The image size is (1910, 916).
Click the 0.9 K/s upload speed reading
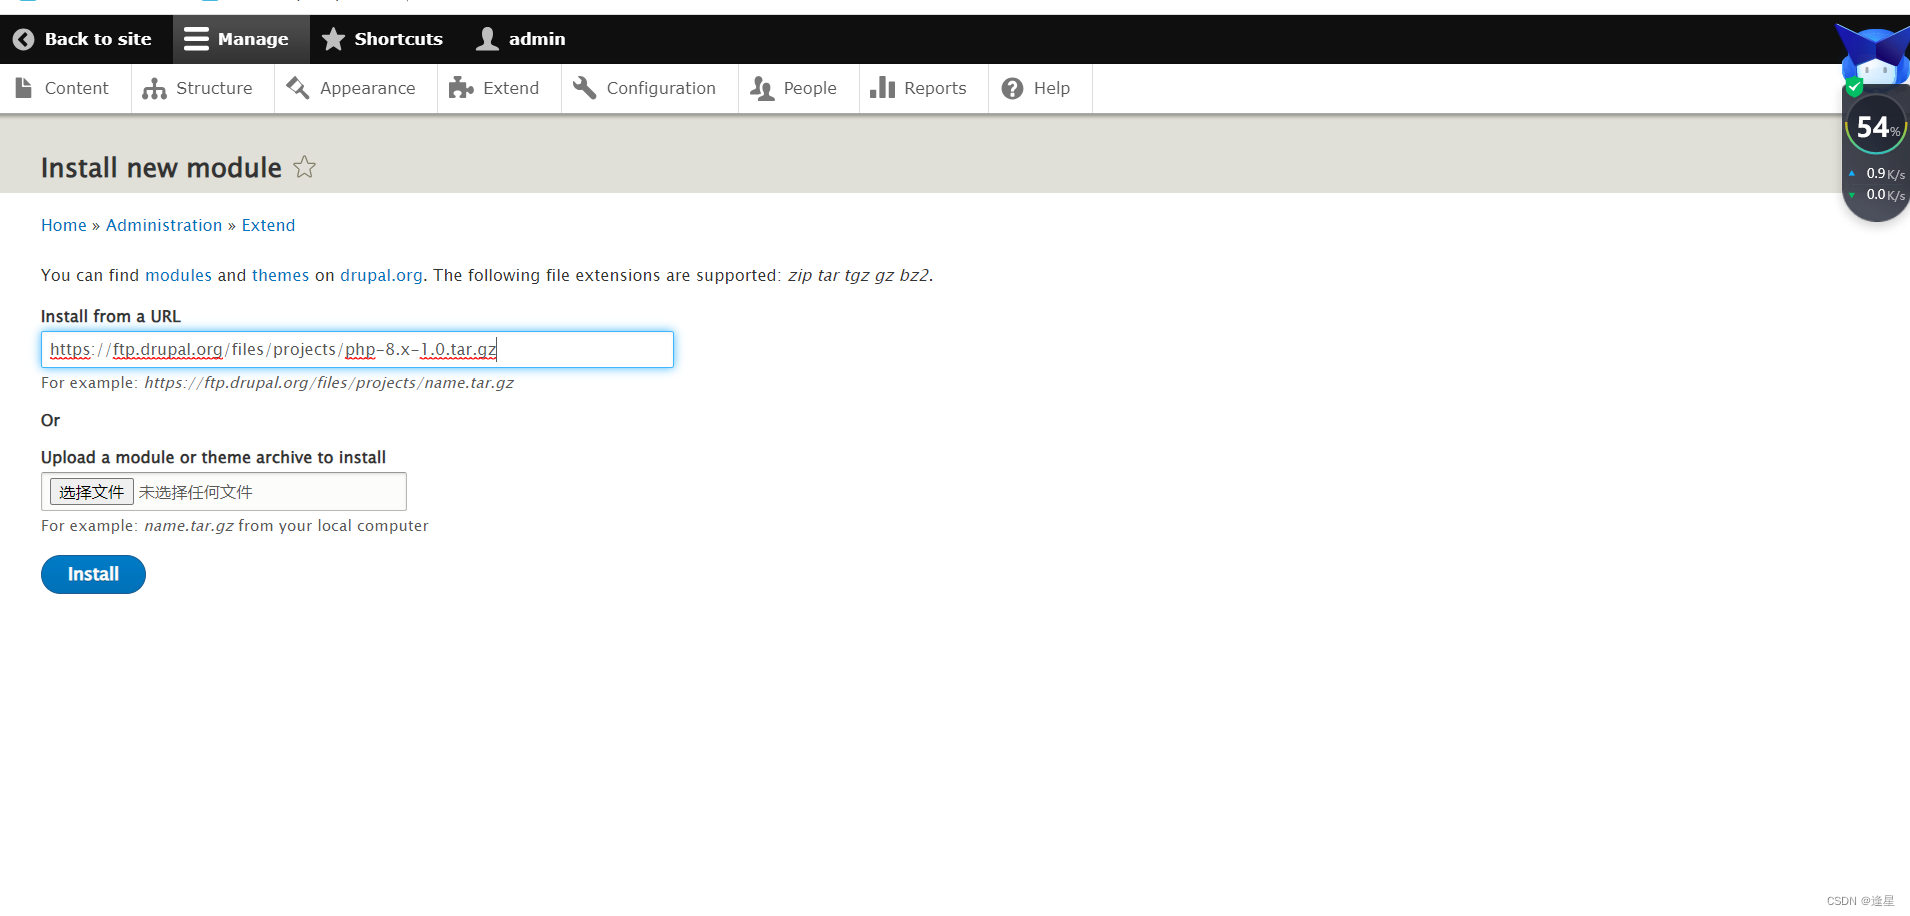(1885, 174)
